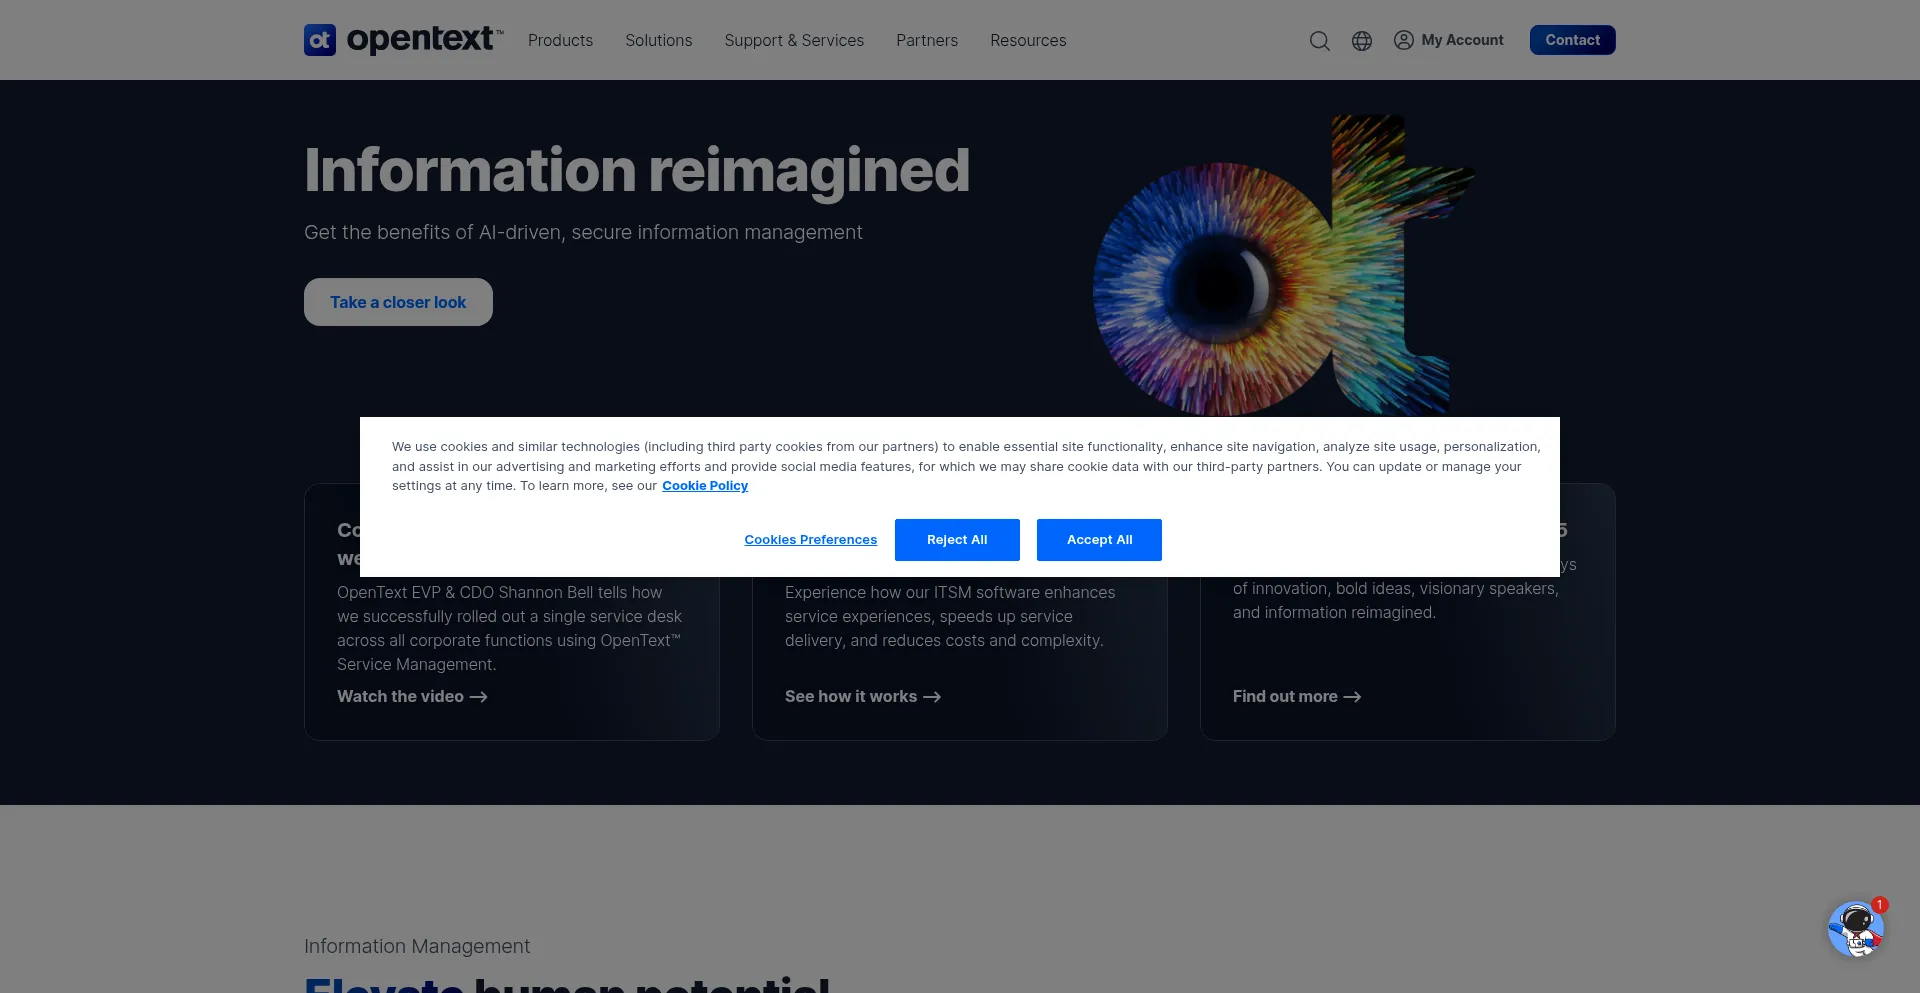
Task: Click the arrow next to Find out more
Action: tap(1352, 697)
